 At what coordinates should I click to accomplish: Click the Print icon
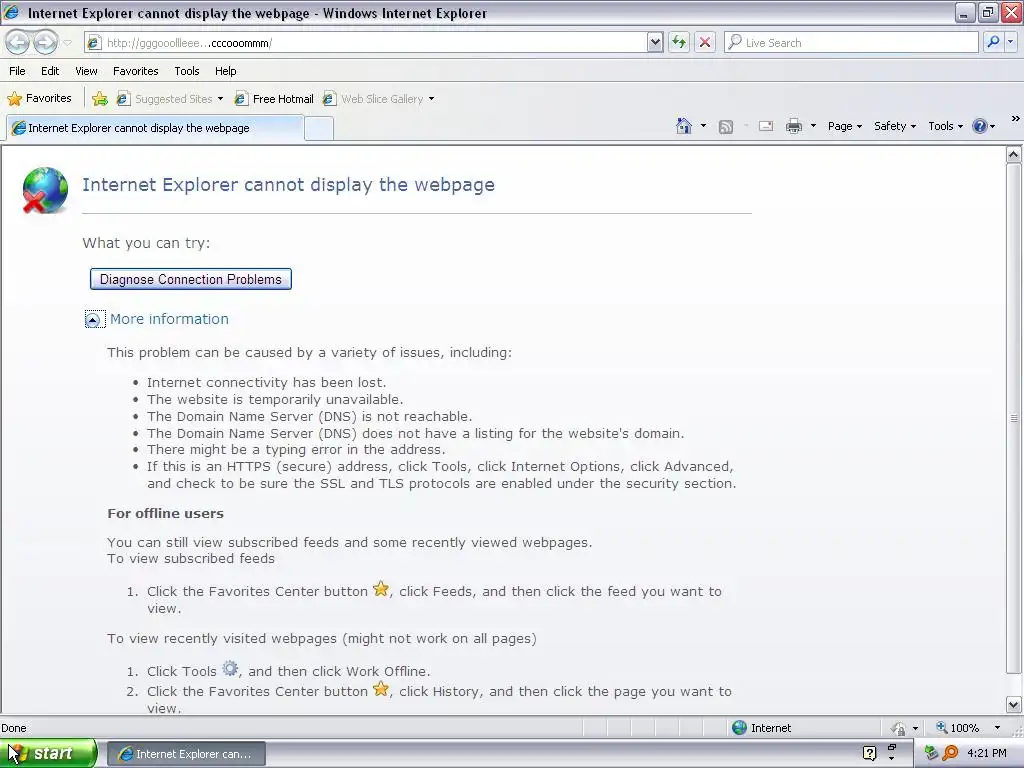(793, 126)
